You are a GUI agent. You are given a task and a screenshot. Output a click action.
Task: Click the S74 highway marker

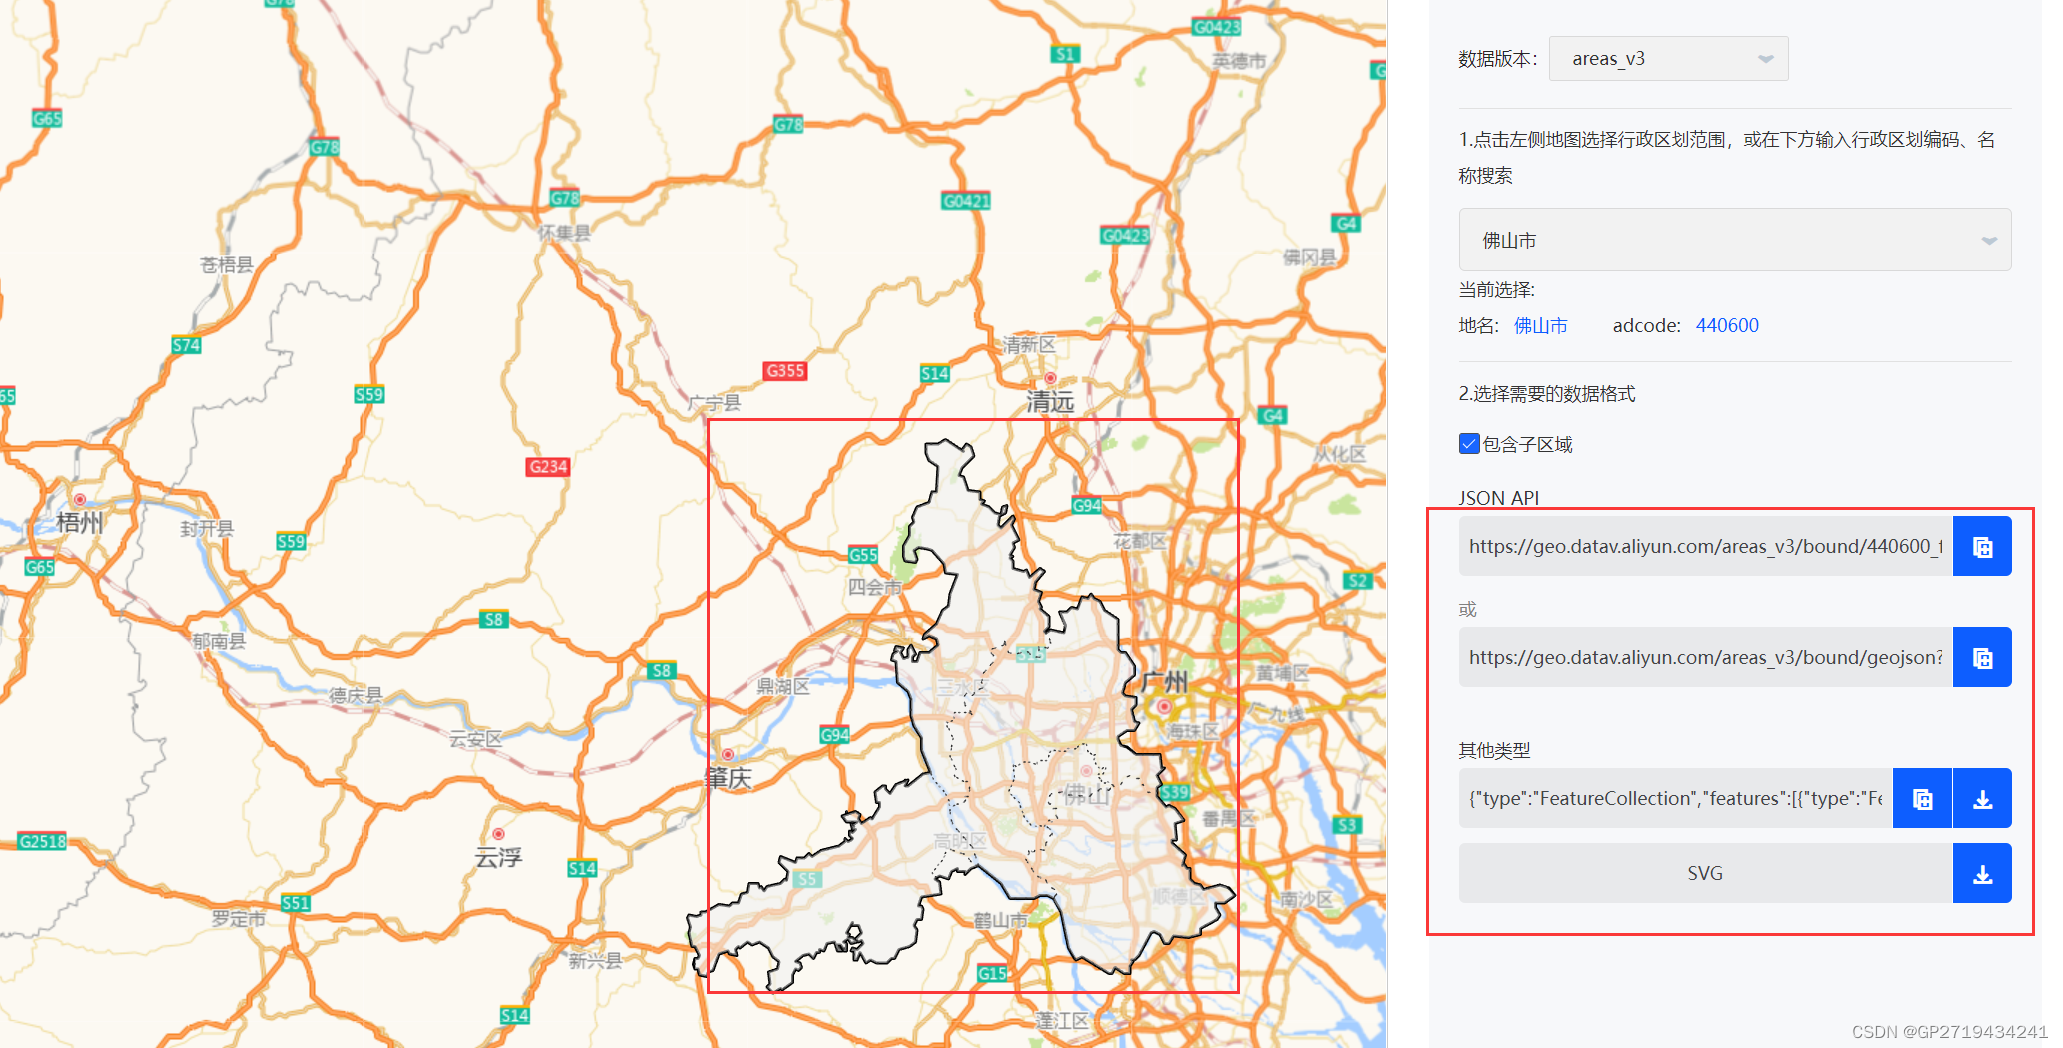(x=186, y=345)
